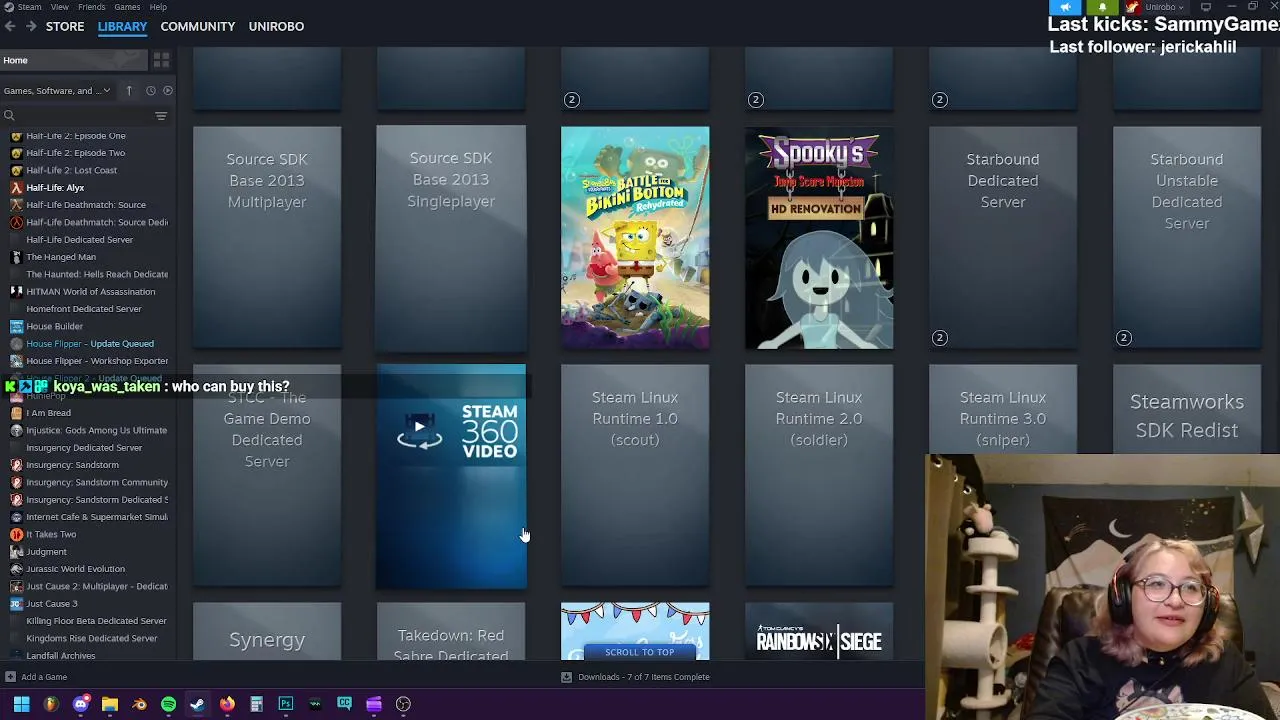This screenshot has height=720, width=1280.
Task: Open the Help menu
Action: coord(158,7)
